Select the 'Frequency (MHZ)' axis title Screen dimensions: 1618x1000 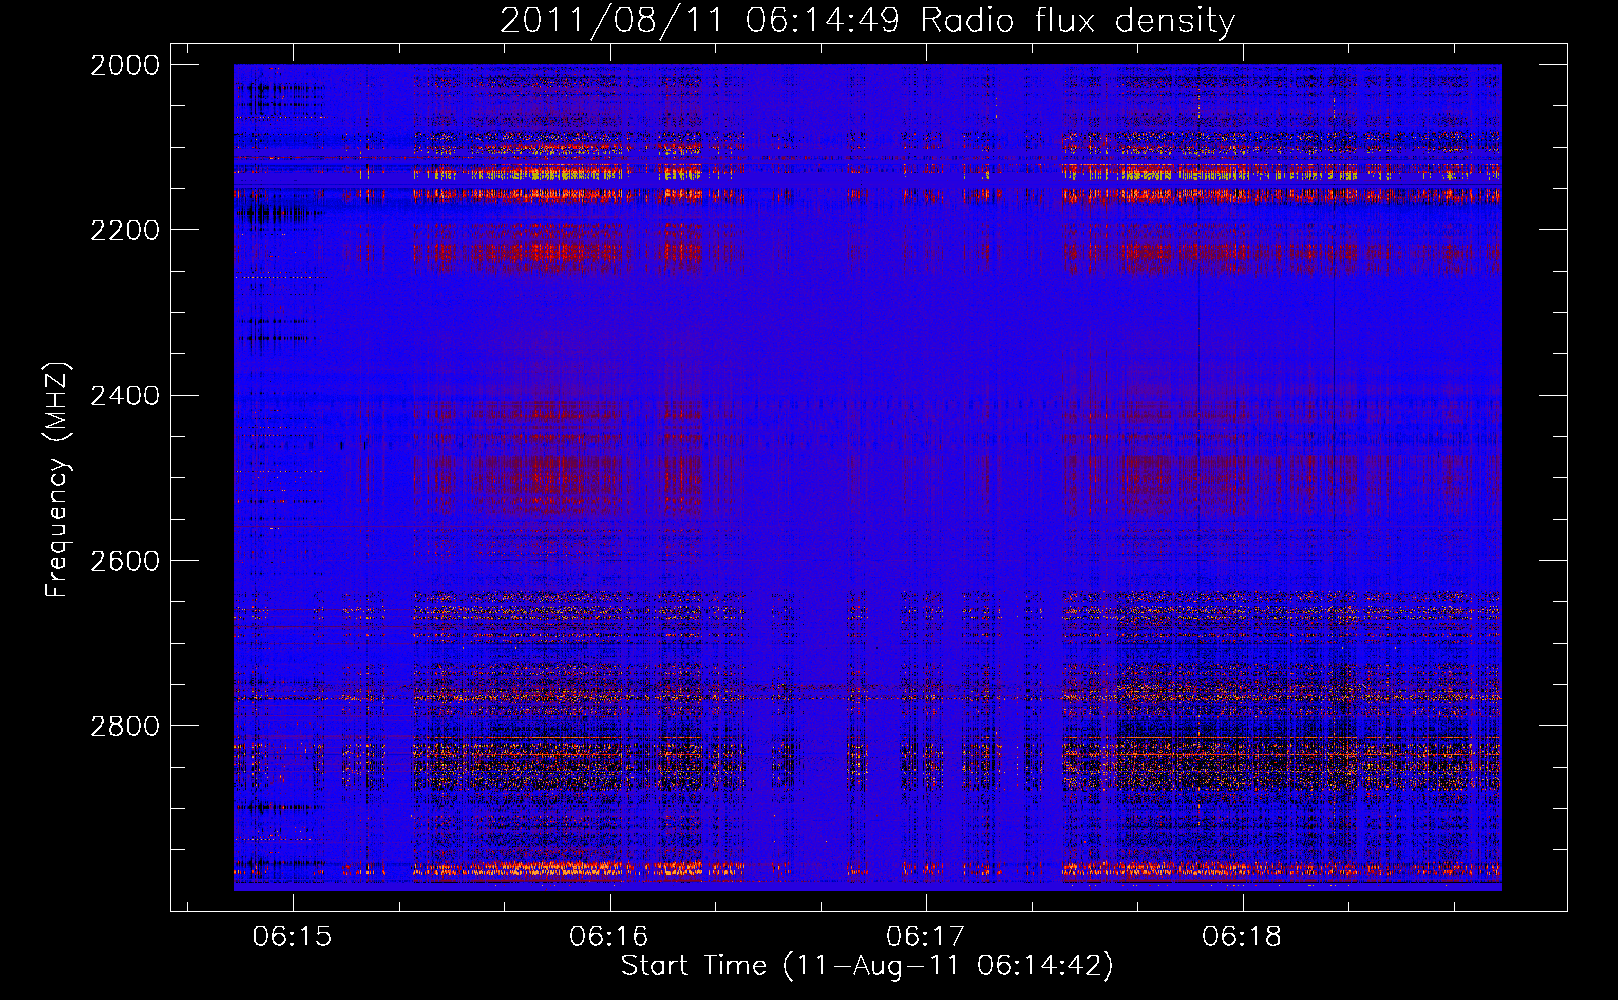point(58,480)
